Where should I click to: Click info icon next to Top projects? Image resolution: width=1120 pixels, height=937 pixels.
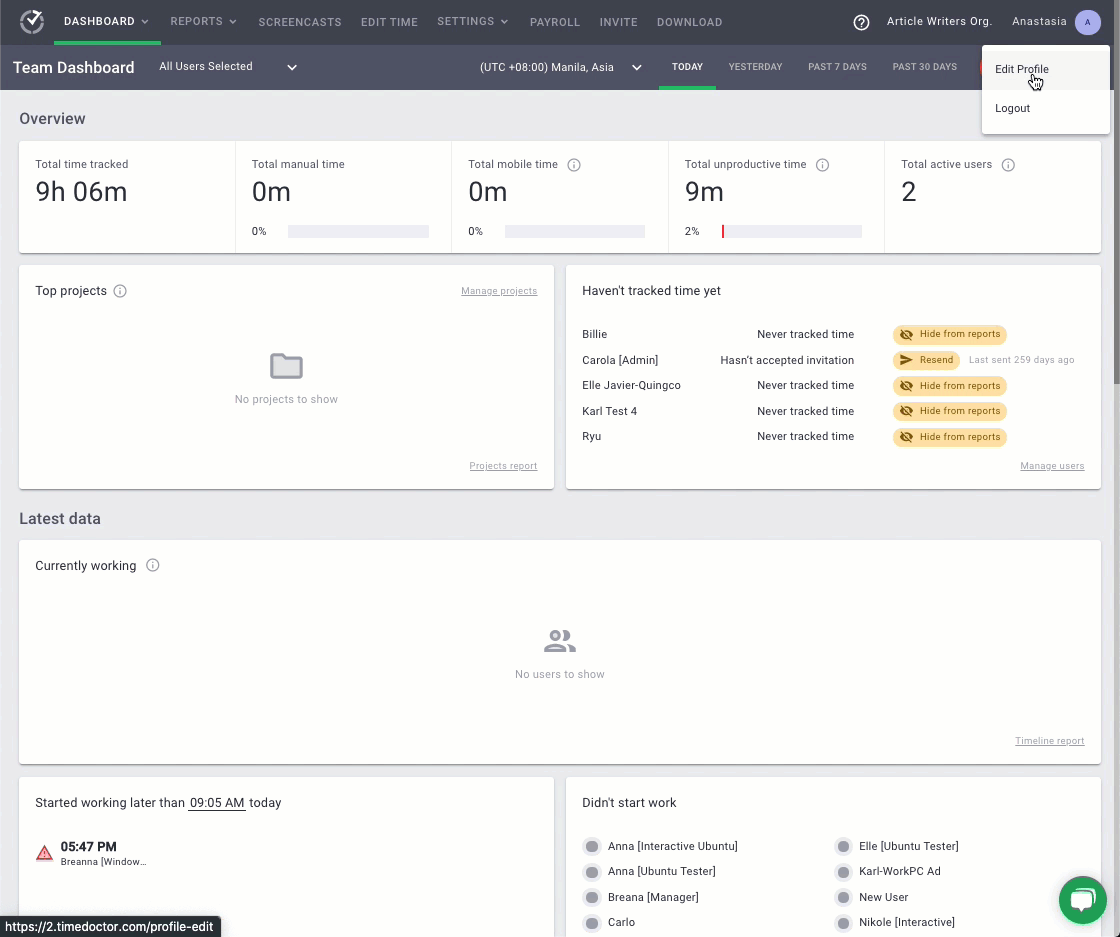coord(120,291)
